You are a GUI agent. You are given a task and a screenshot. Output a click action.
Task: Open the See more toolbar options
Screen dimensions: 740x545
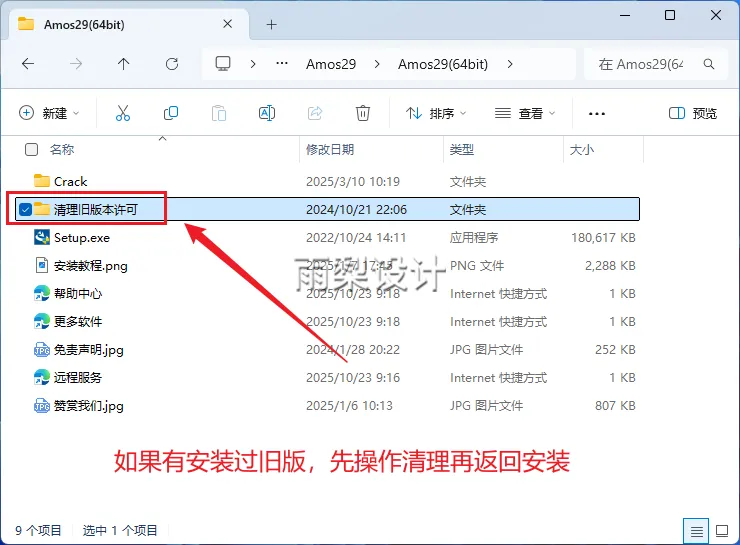click(x=597, y=113)
